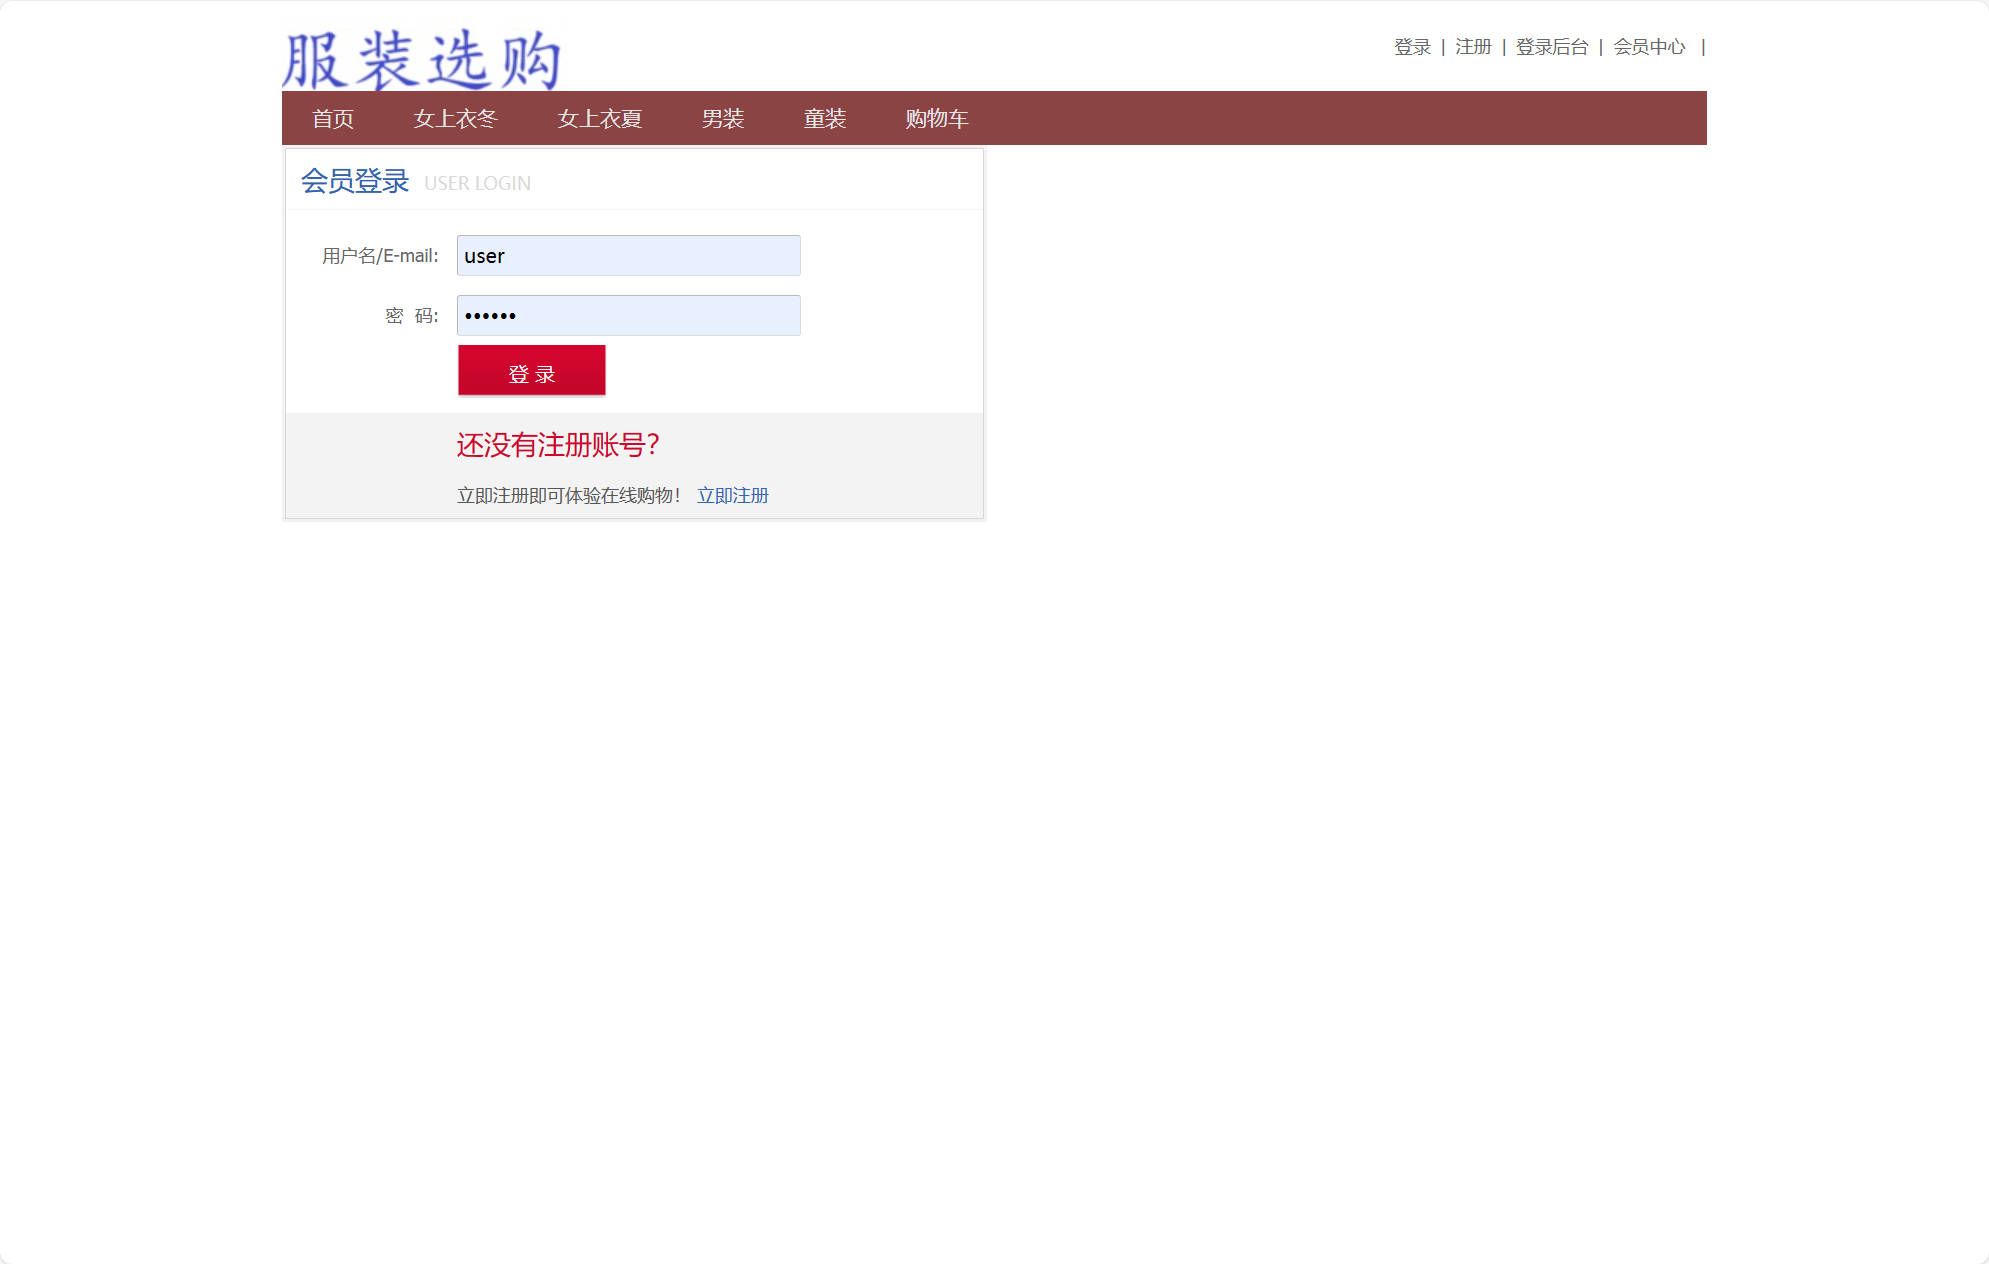This screenshot has width=1989, height=1264.
Task: Open the 首页 navigation item
Action: point(331,119)
